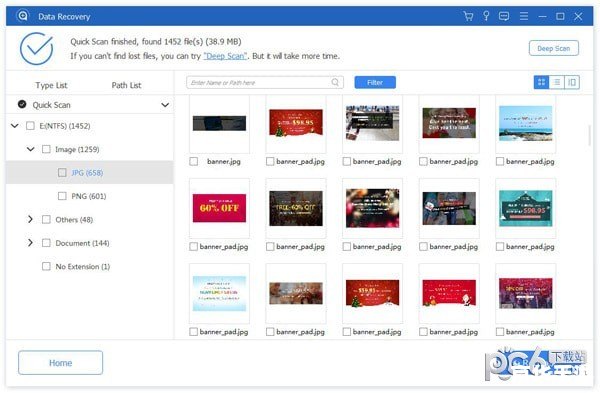Switch to content preview view
600x393 pixels.
click(572, 82)
